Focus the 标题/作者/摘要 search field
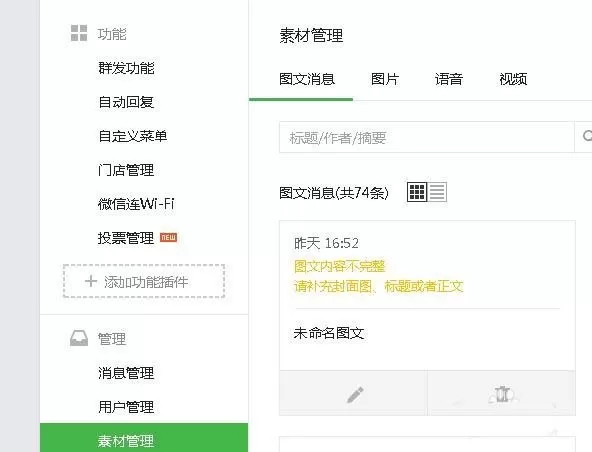Viewport: 592px width, 452px height. 427,137
